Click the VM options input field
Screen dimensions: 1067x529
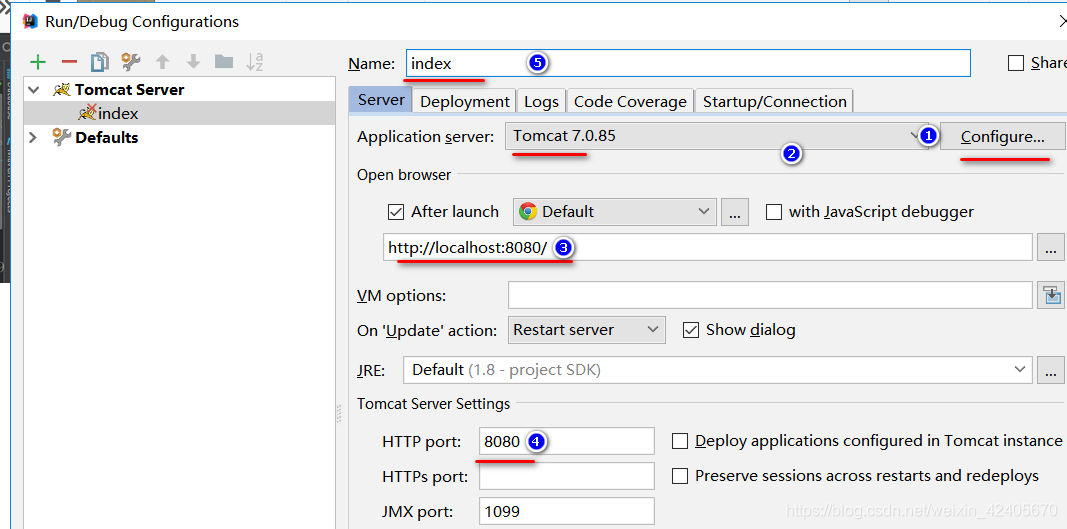pyautogui.click(x=770, y=295)
